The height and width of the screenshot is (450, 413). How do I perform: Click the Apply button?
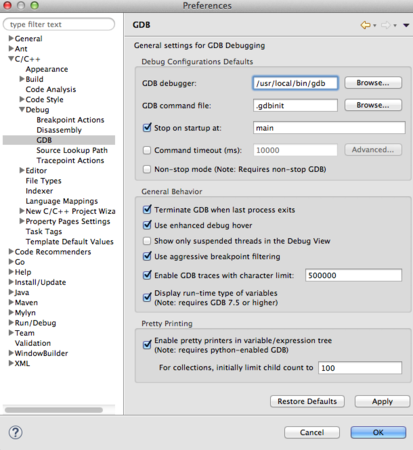pos(382,401)
